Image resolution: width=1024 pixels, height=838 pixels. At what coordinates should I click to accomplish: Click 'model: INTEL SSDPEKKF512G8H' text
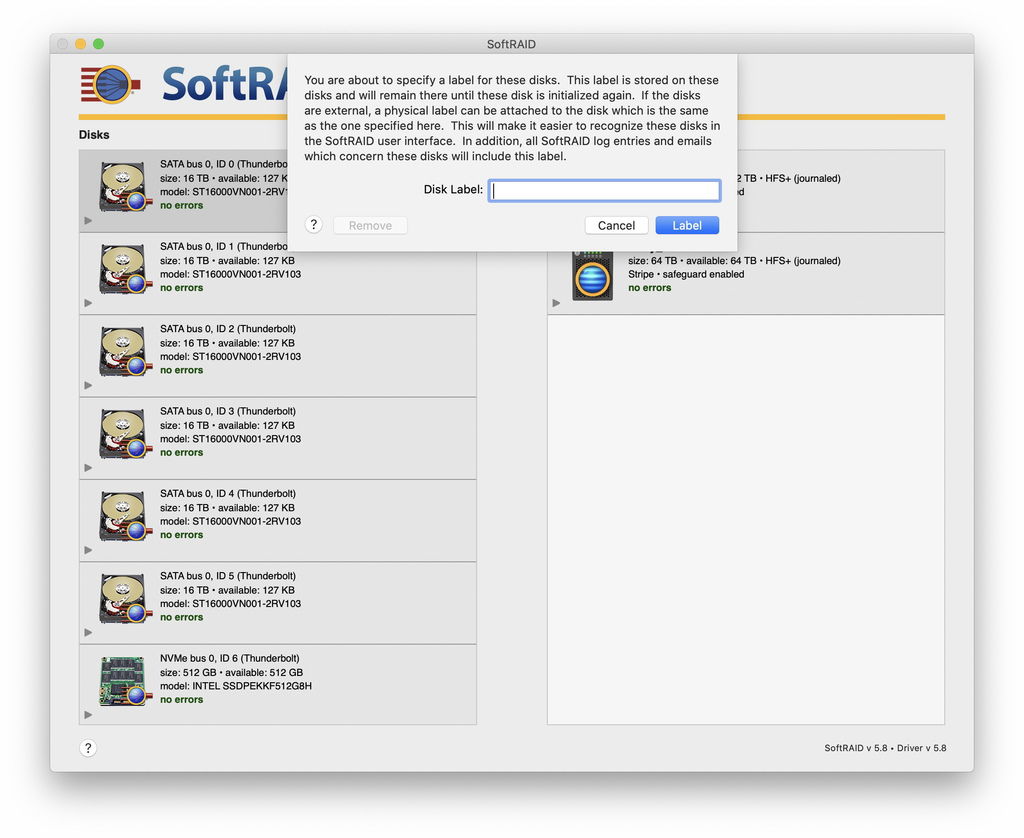pos(236,686)
